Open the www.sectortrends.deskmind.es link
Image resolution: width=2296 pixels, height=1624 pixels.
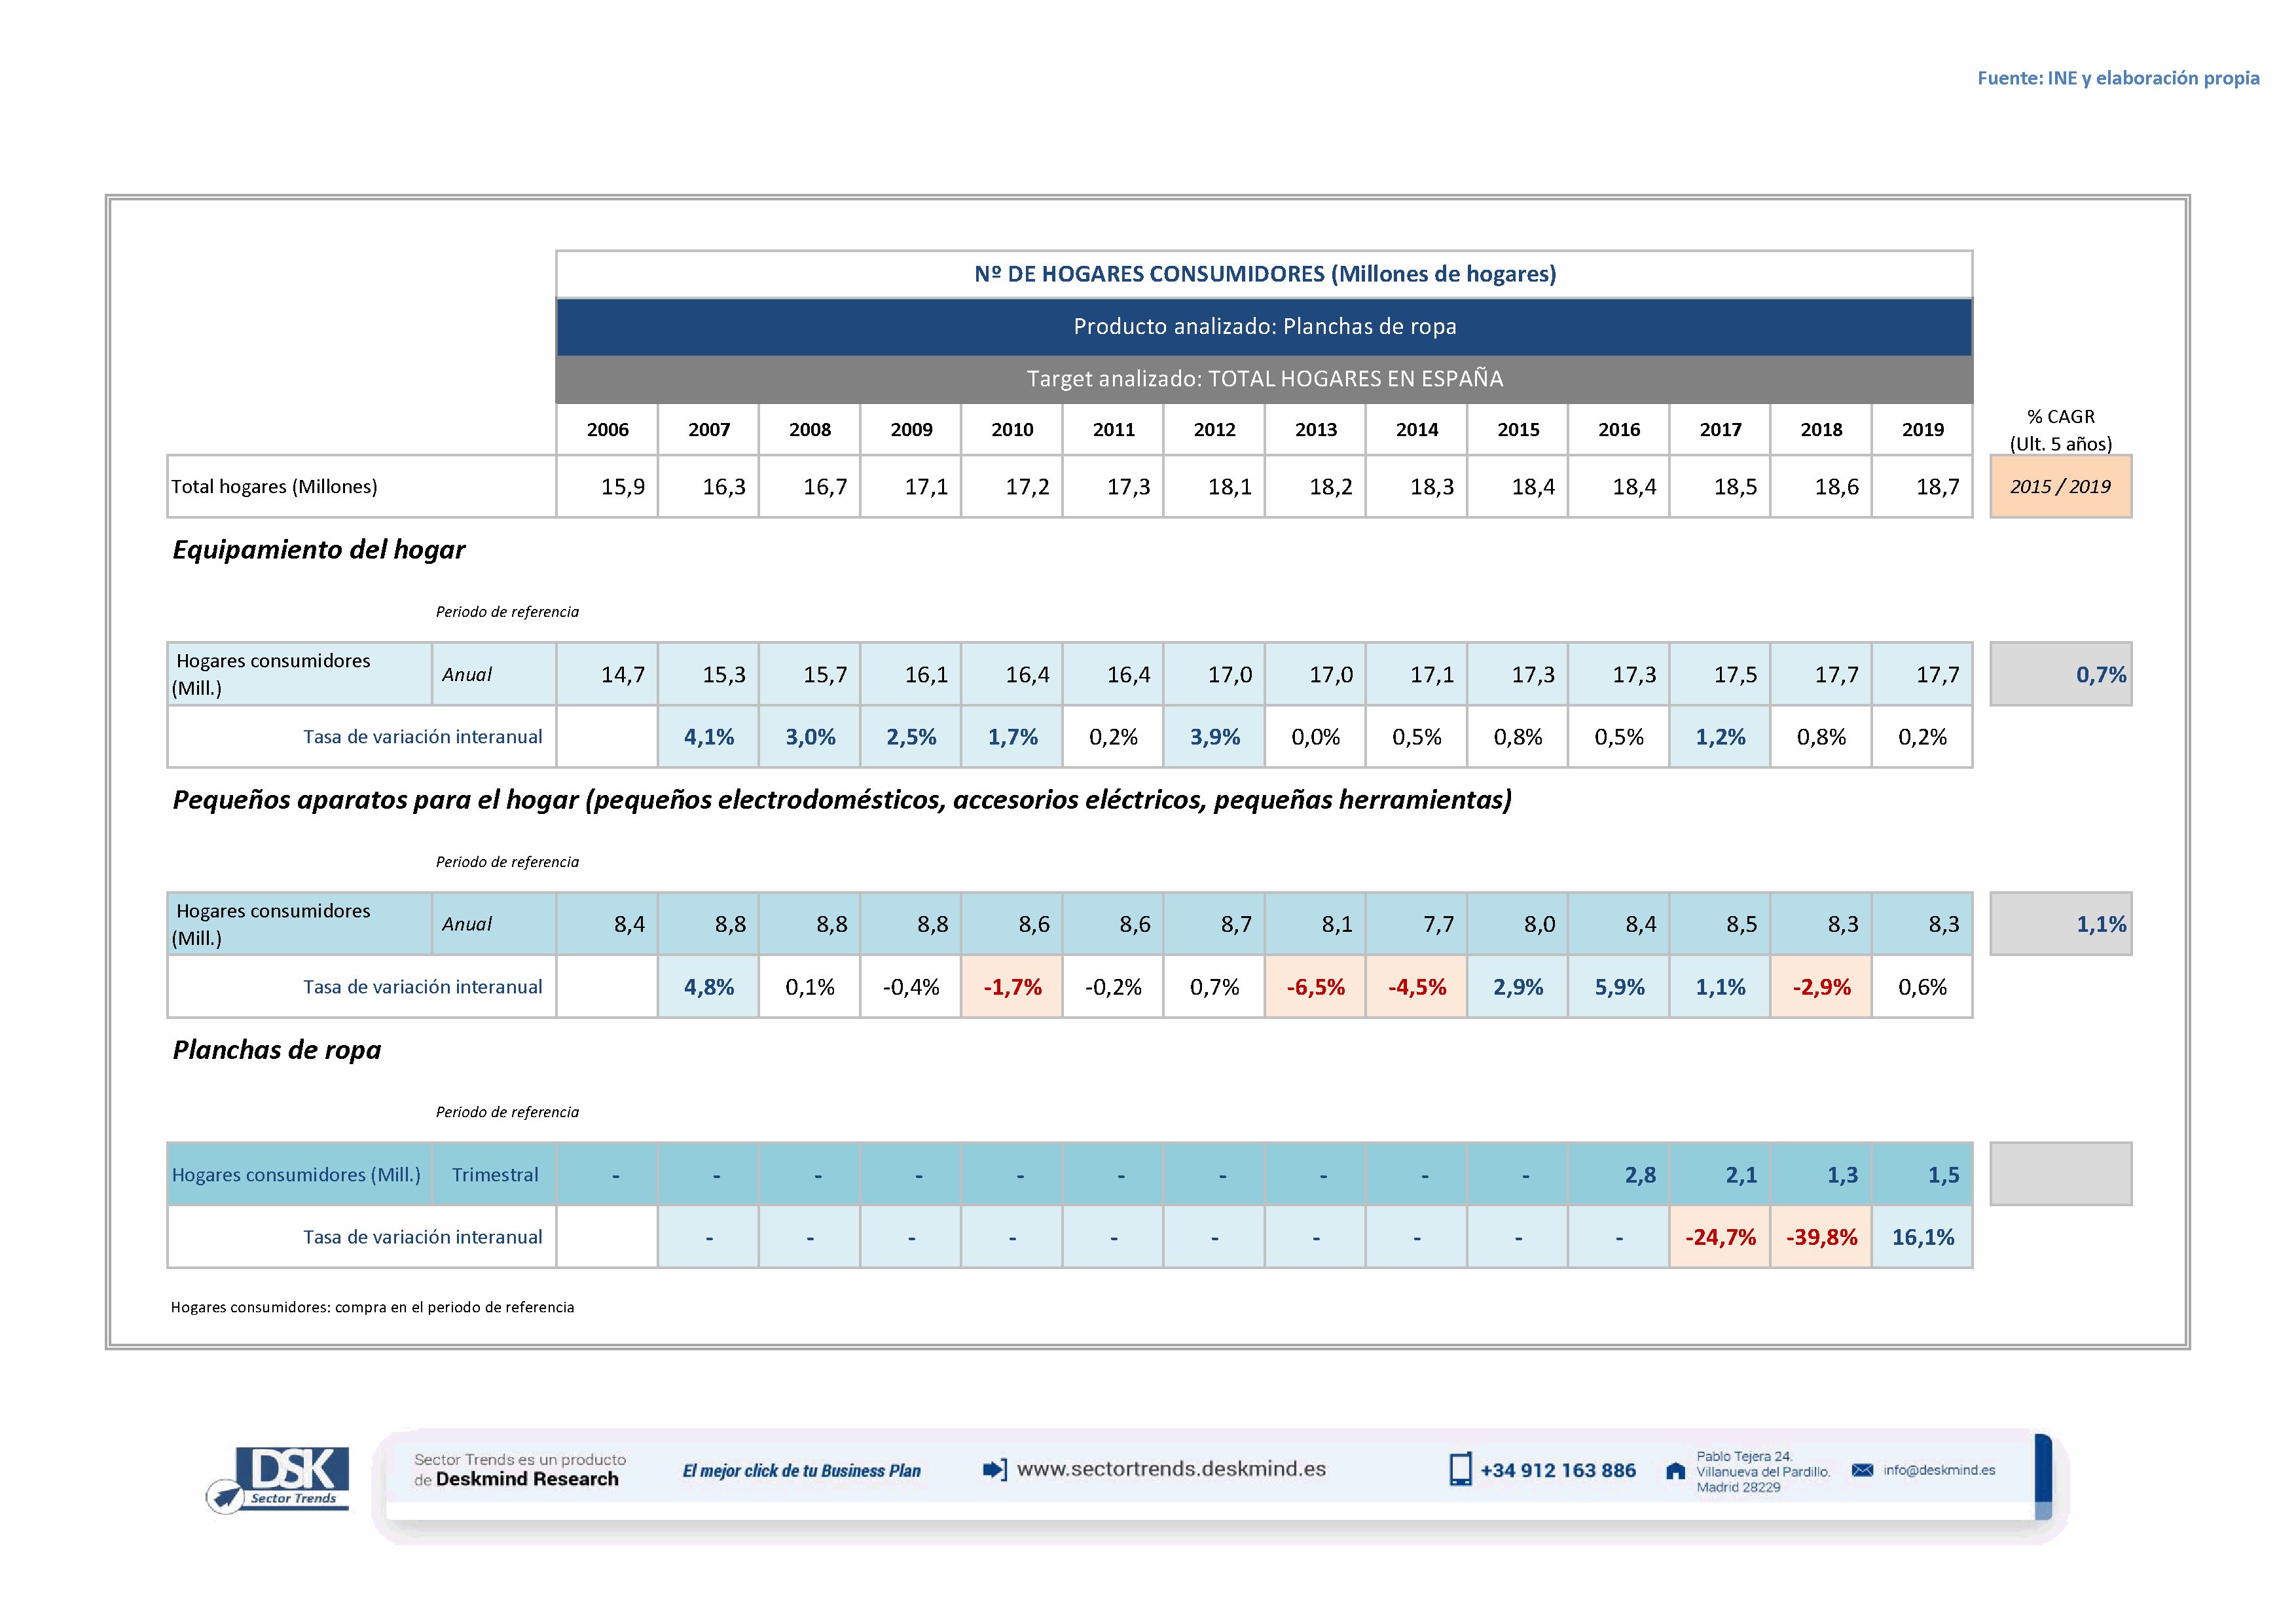coord(1171,1469)
